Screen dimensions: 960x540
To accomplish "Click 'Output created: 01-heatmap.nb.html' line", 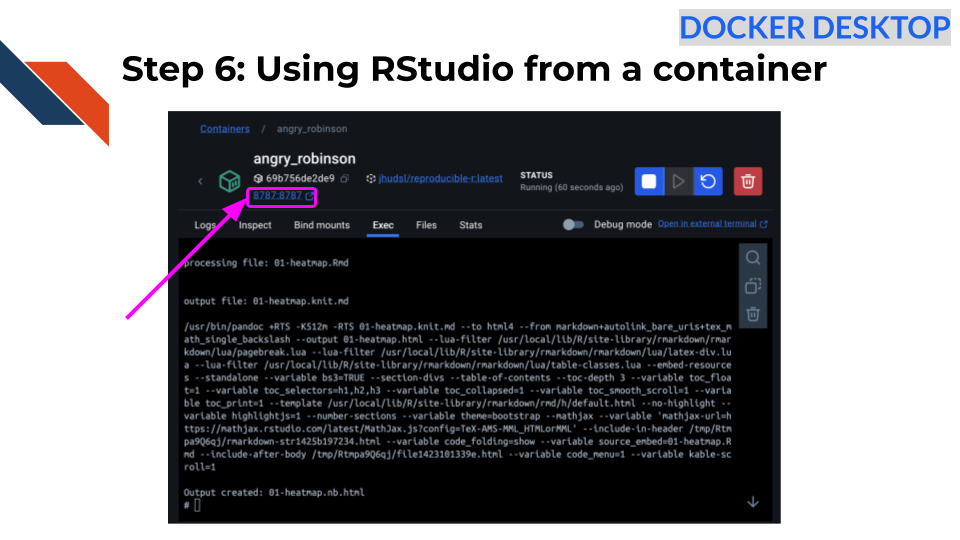I will [274, 492].
